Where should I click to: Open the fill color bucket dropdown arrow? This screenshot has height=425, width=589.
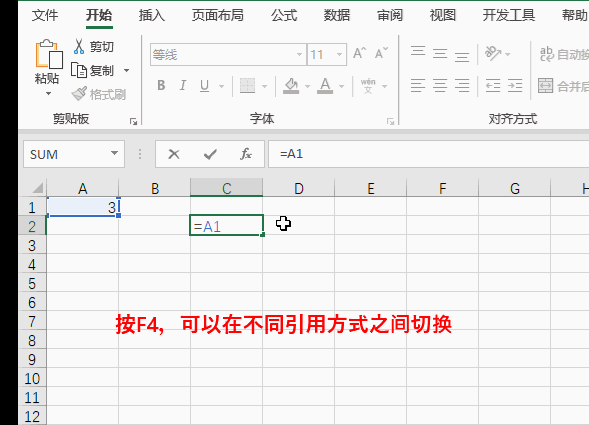click(308, 86)
